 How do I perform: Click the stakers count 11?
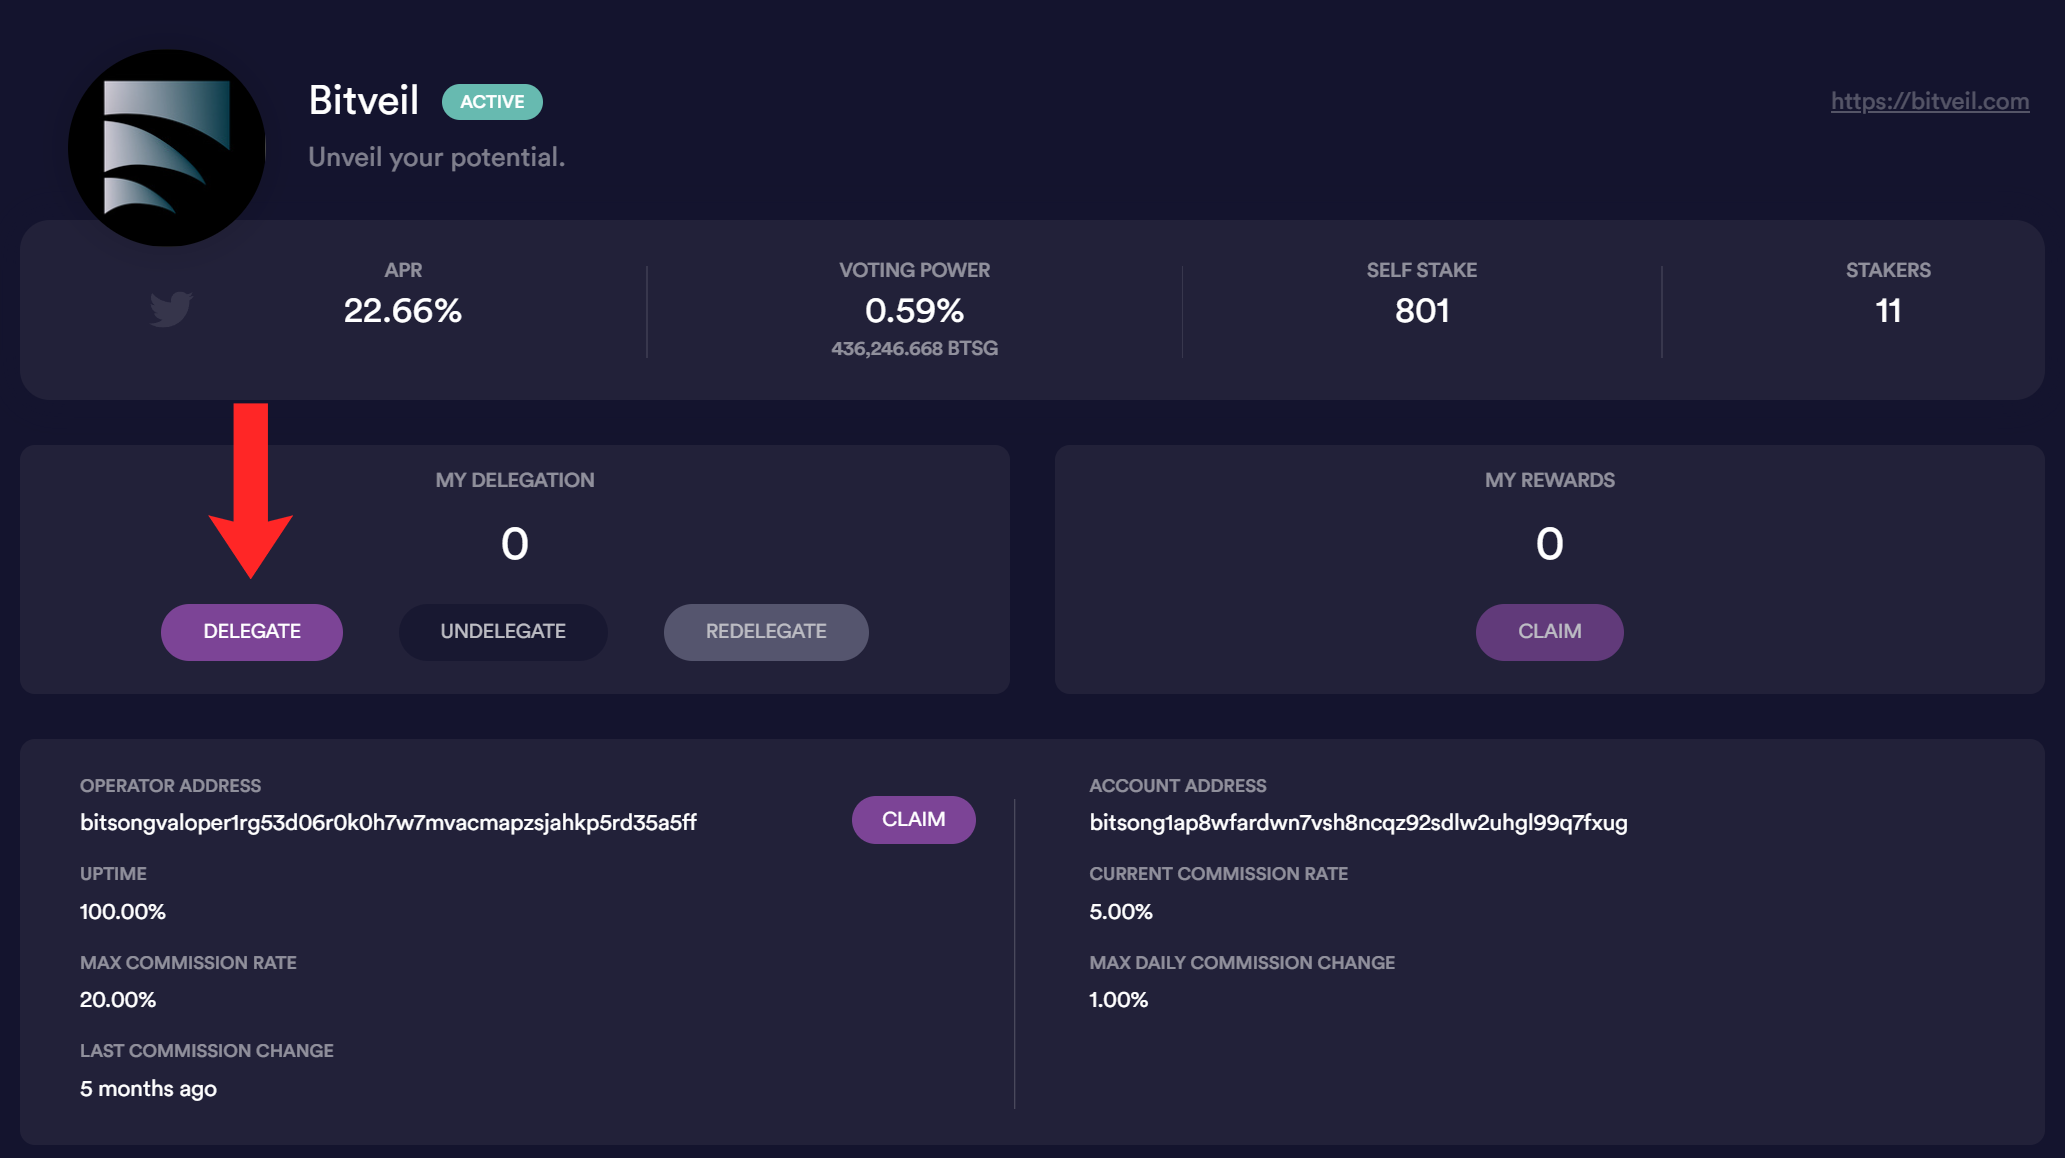(x=1888, y=311)
